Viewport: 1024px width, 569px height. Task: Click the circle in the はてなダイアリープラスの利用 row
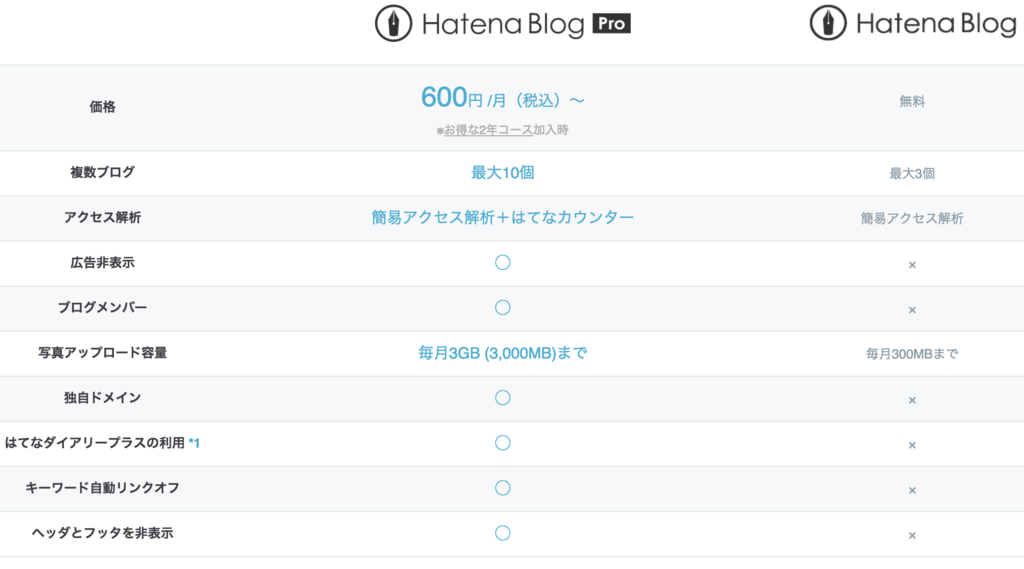503,442
